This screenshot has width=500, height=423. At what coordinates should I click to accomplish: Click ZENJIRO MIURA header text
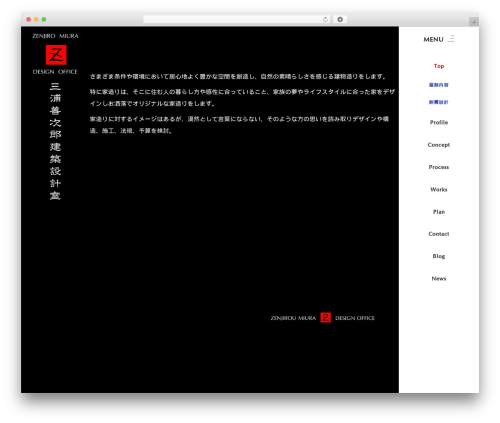(55, 36)
